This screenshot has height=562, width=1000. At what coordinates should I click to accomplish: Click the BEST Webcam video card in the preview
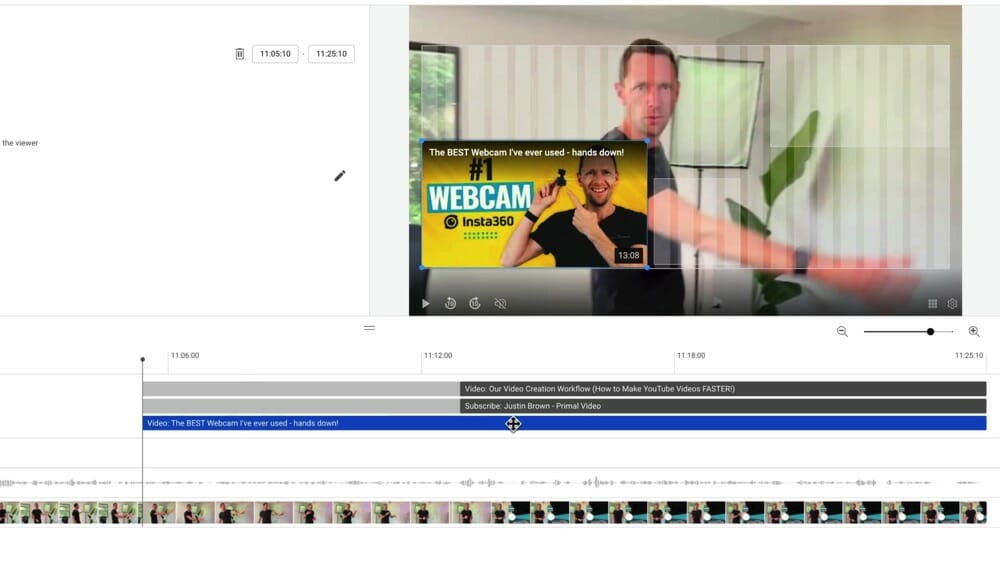(x=534, y=204)
